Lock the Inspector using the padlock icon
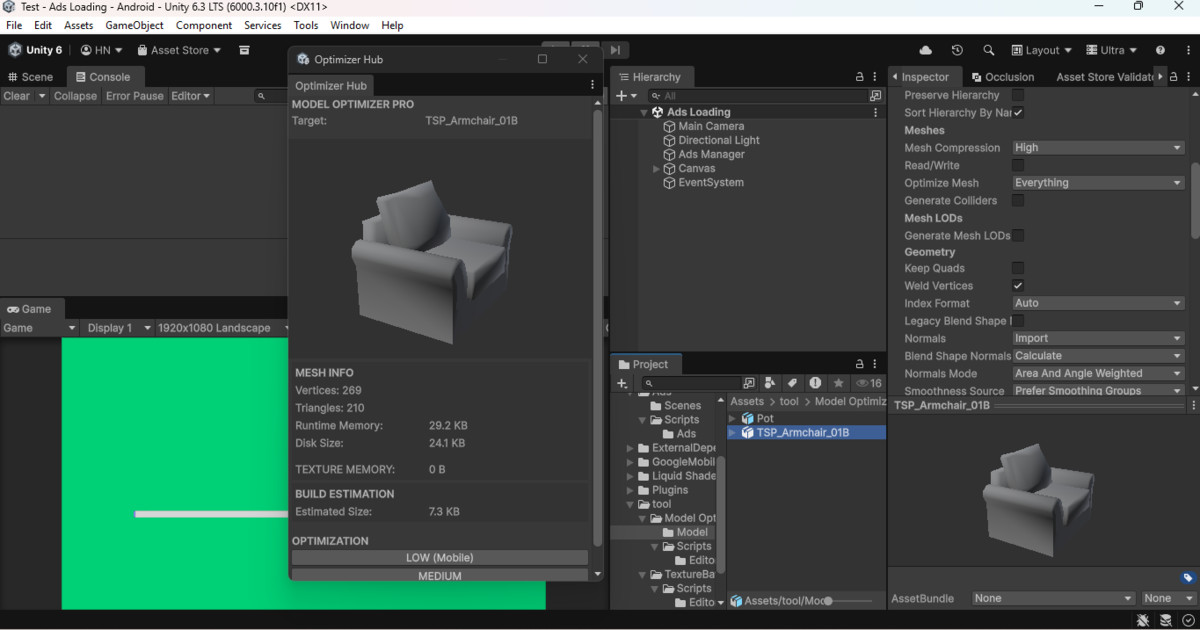Viewport: 1200px width, 630px height. pyautogui.click(x=1174, y=77)
